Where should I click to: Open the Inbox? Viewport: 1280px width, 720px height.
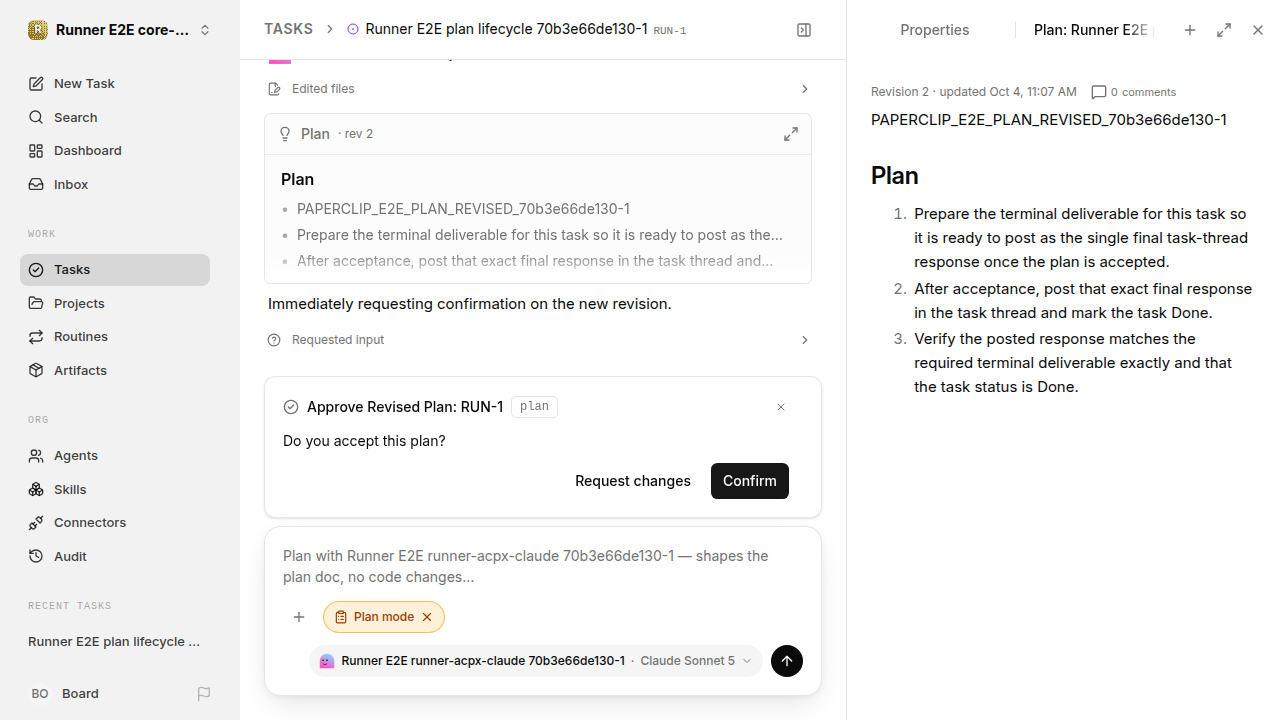tap(115, 185)
